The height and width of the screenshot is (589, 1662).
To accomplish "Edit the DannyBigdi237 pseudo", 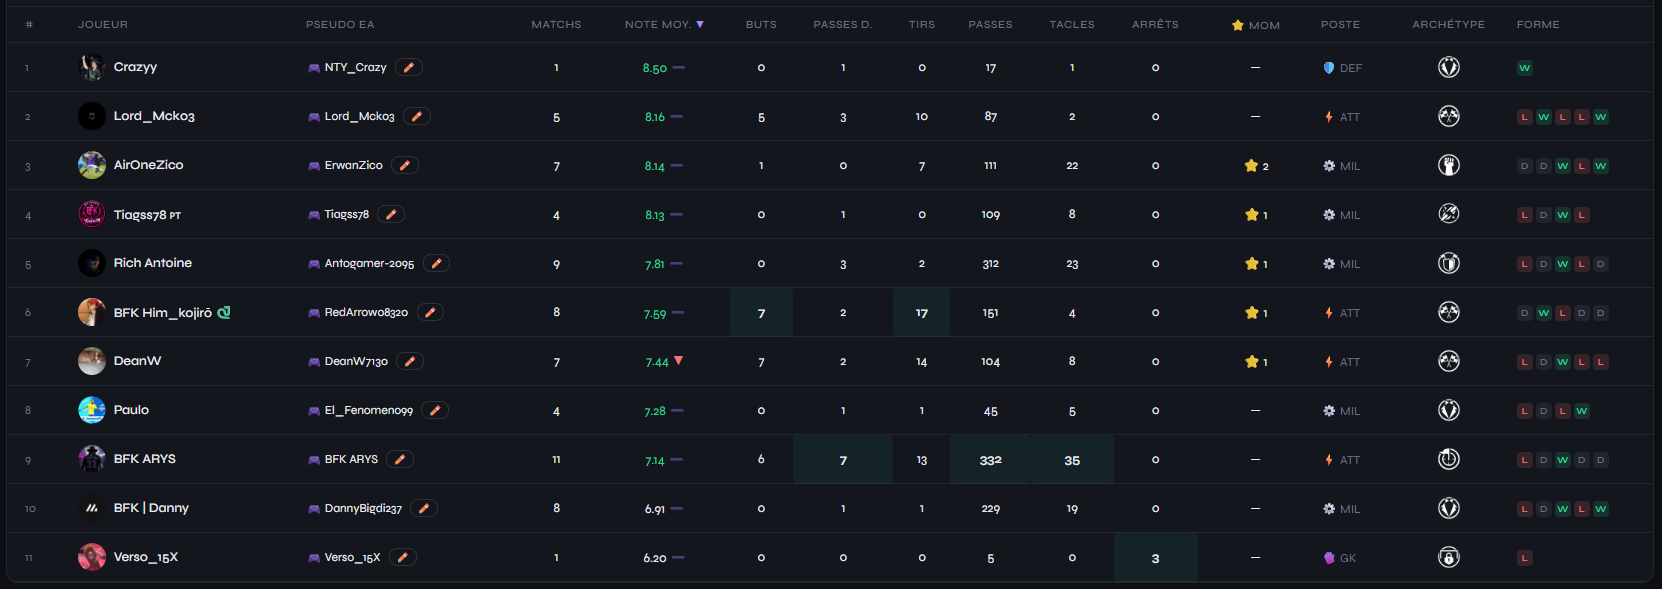I will tap(424, 508).
